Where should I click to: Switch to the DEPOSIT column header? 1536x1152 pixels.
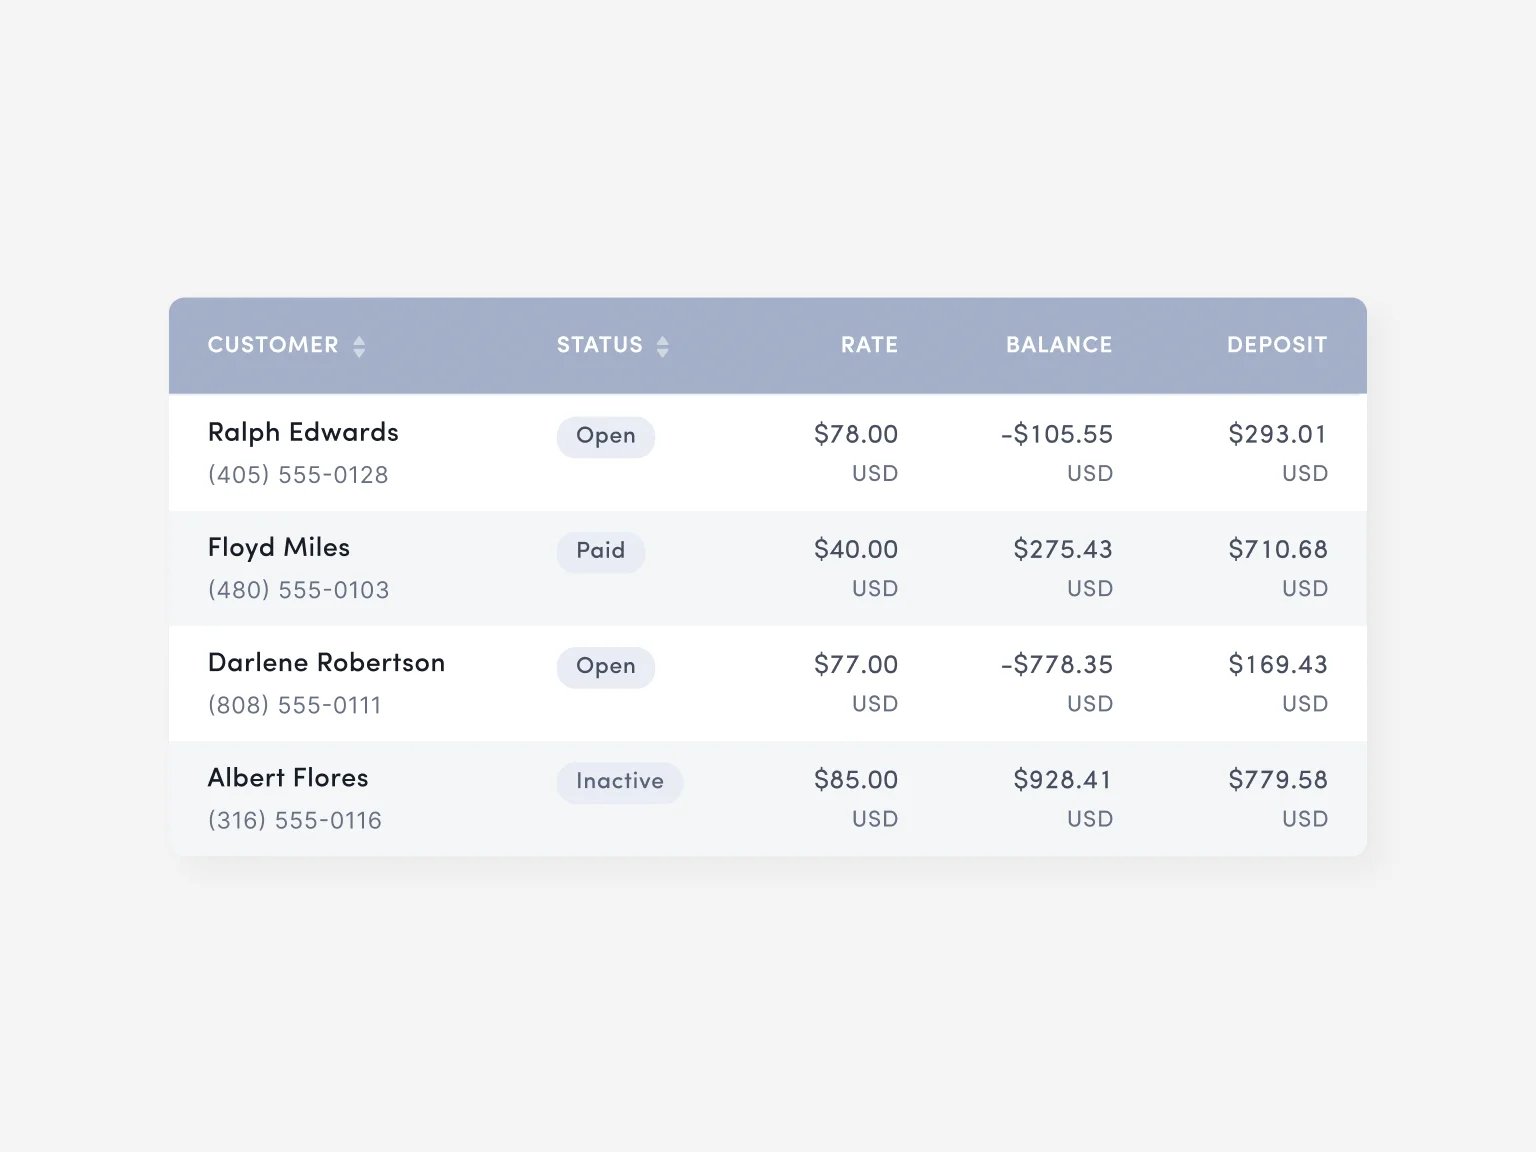pyautogui.click(x=1276, y=345)
